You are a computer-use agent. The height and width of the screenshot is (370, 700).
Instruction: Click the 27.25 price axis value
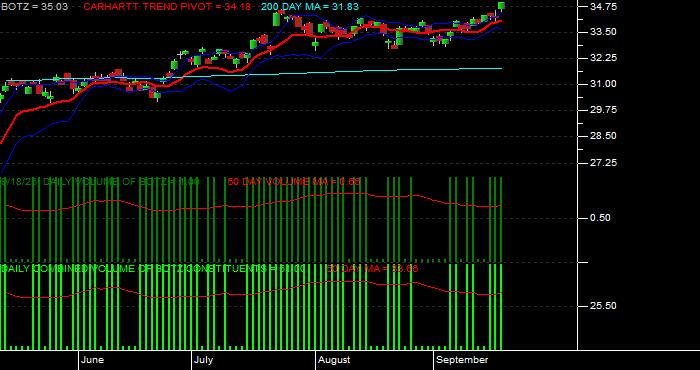[603, 163]
